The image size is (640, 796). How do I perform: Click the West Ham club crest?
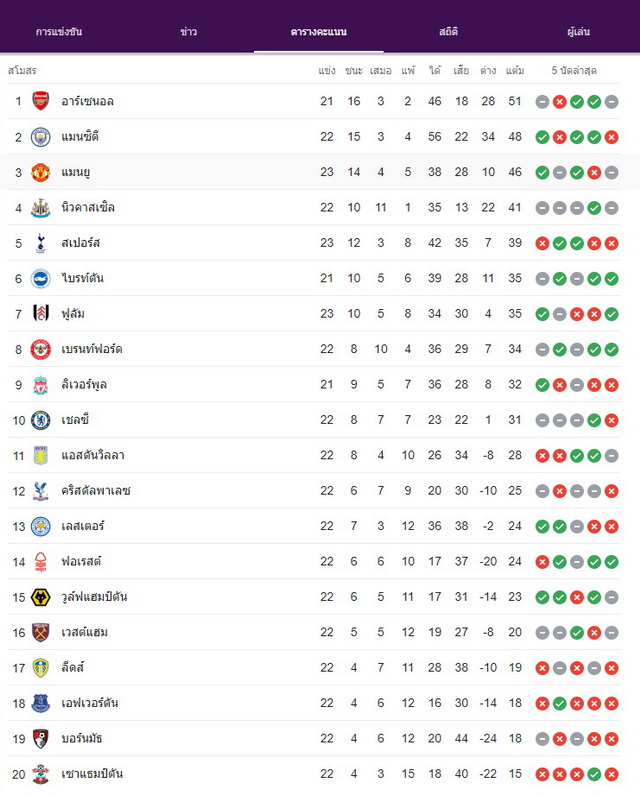coord(41,633)
